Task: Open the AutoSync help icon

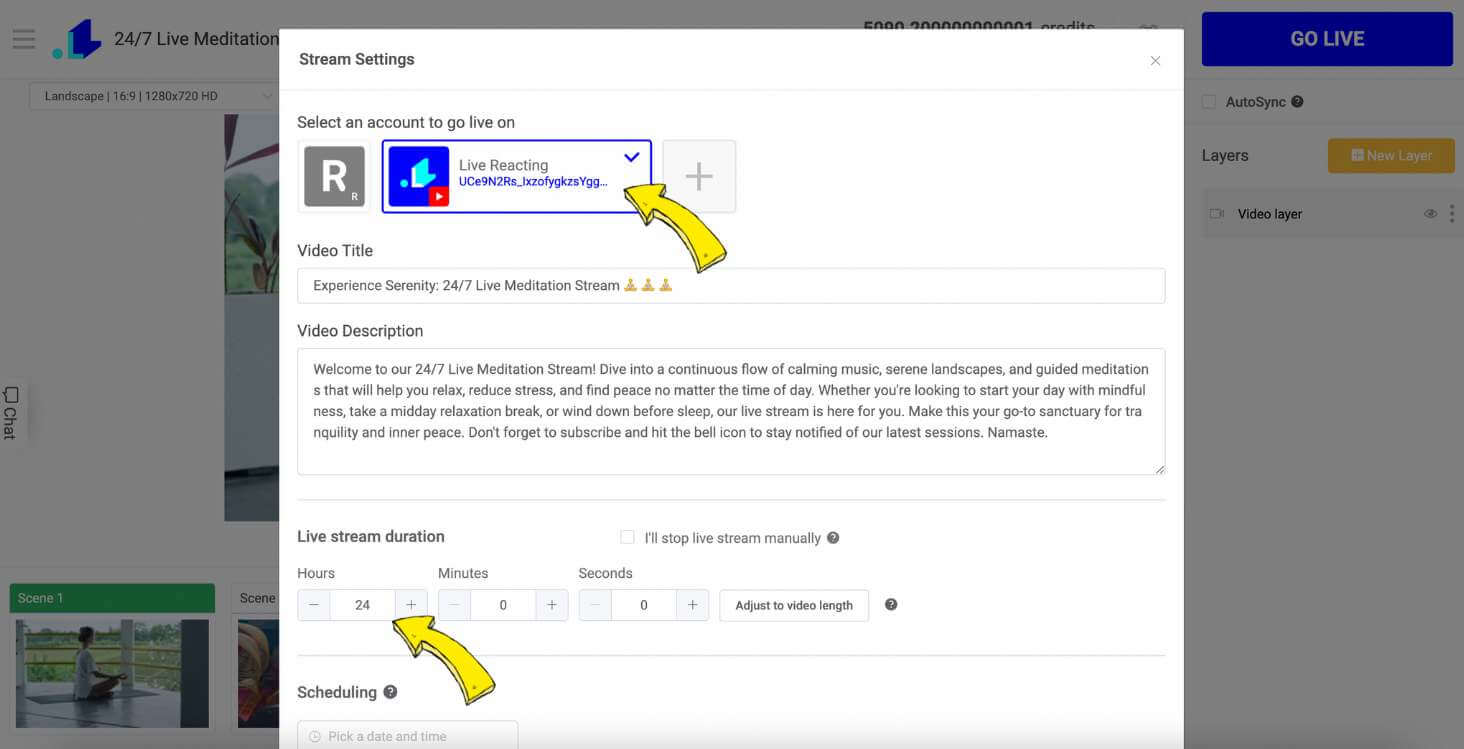Action: point(1297,102)
